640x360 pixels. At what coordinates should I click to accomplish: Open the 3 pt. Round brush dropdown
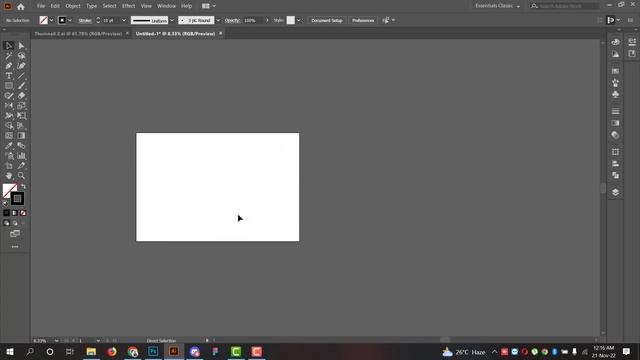coord(218,20)
